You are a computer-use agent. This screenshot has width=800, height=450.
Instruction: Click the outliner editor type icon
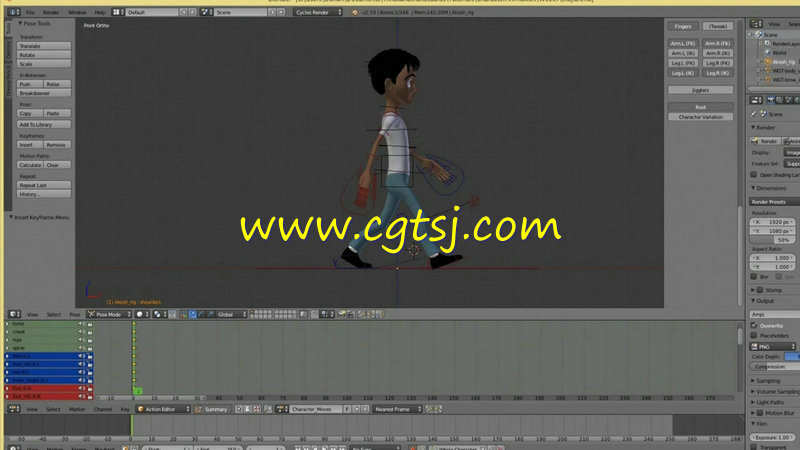pyautogui.click(x=756, y=24)
